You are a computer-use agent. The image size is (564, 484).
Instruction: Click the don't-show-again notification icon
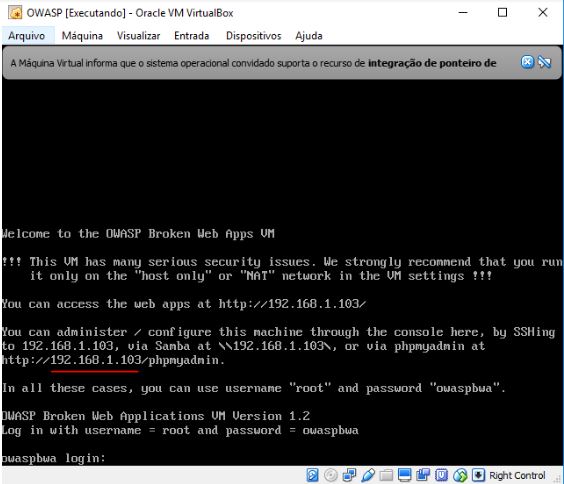[x=544, y=62]
